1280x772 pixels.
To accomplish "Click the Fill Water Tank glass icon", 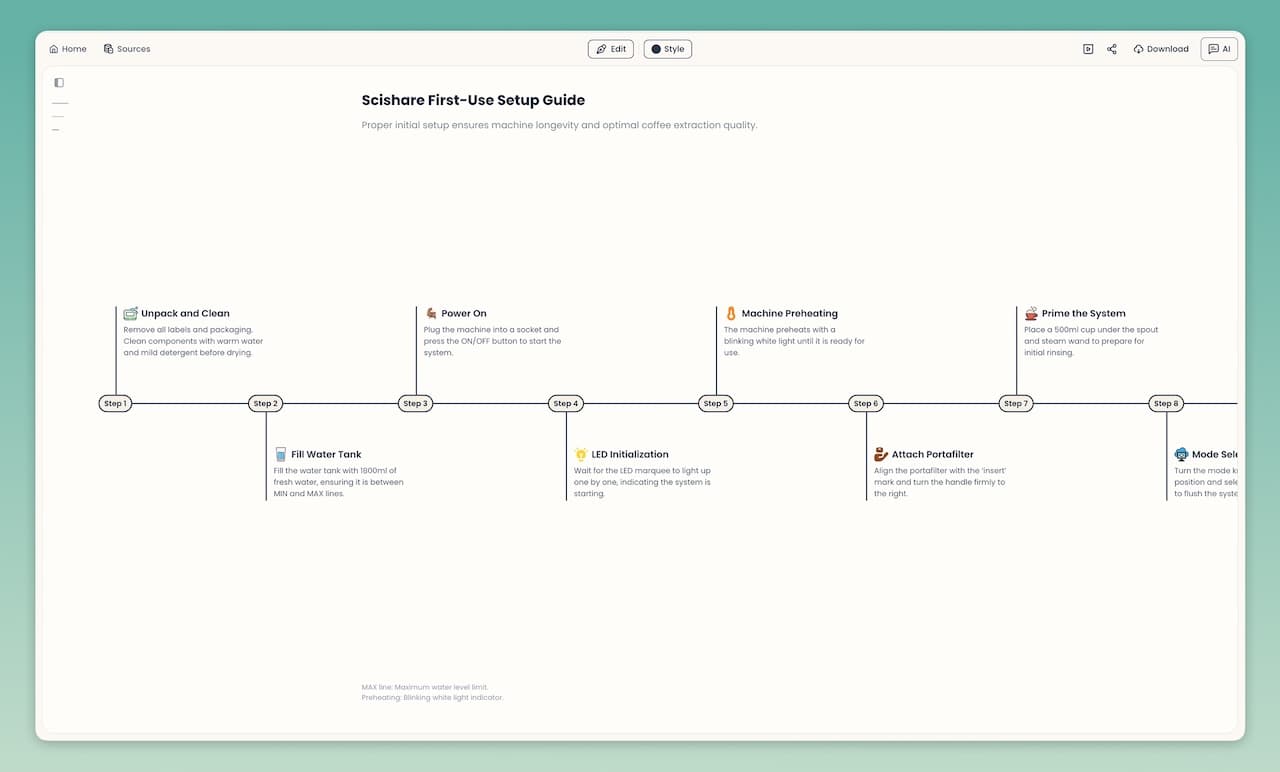I will 281,454.
